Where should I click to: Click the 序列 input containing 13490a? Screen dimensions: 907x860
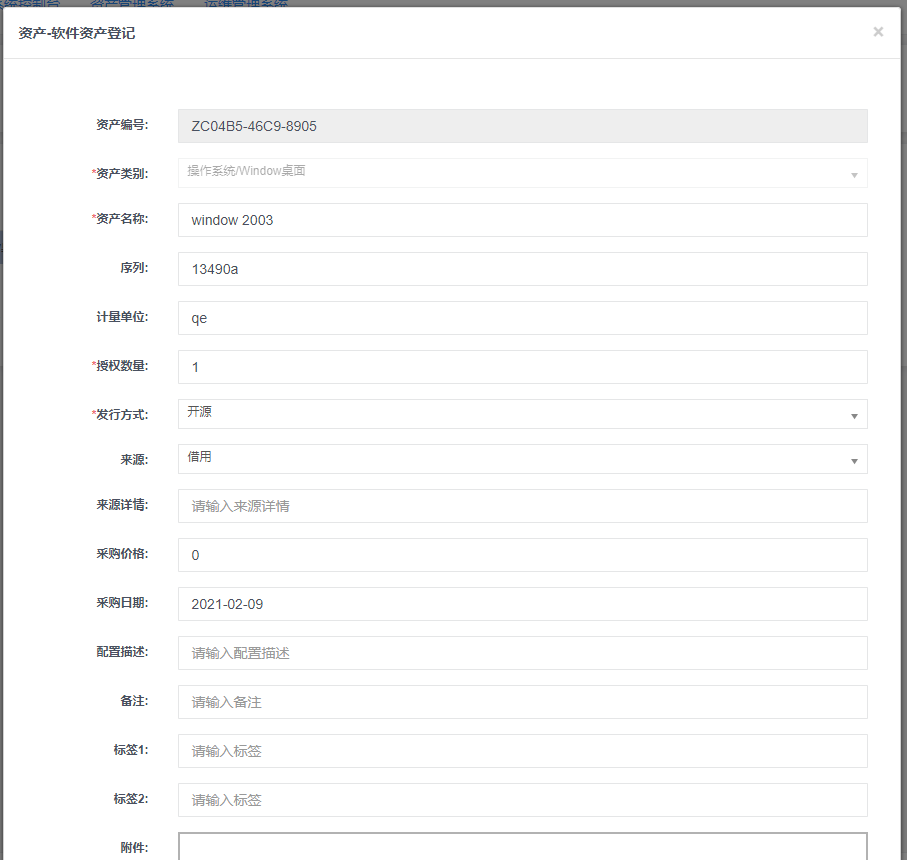[522, 269]
